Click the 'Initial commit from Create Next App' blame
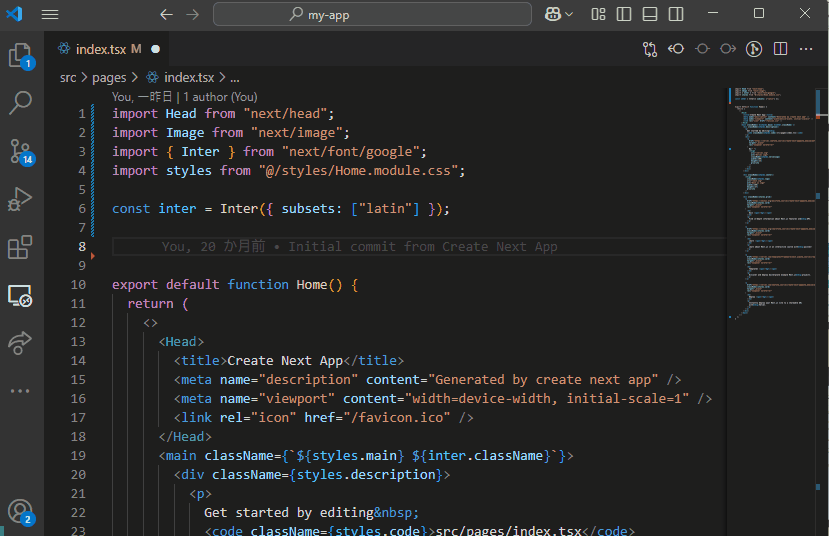 coord(423,247)
